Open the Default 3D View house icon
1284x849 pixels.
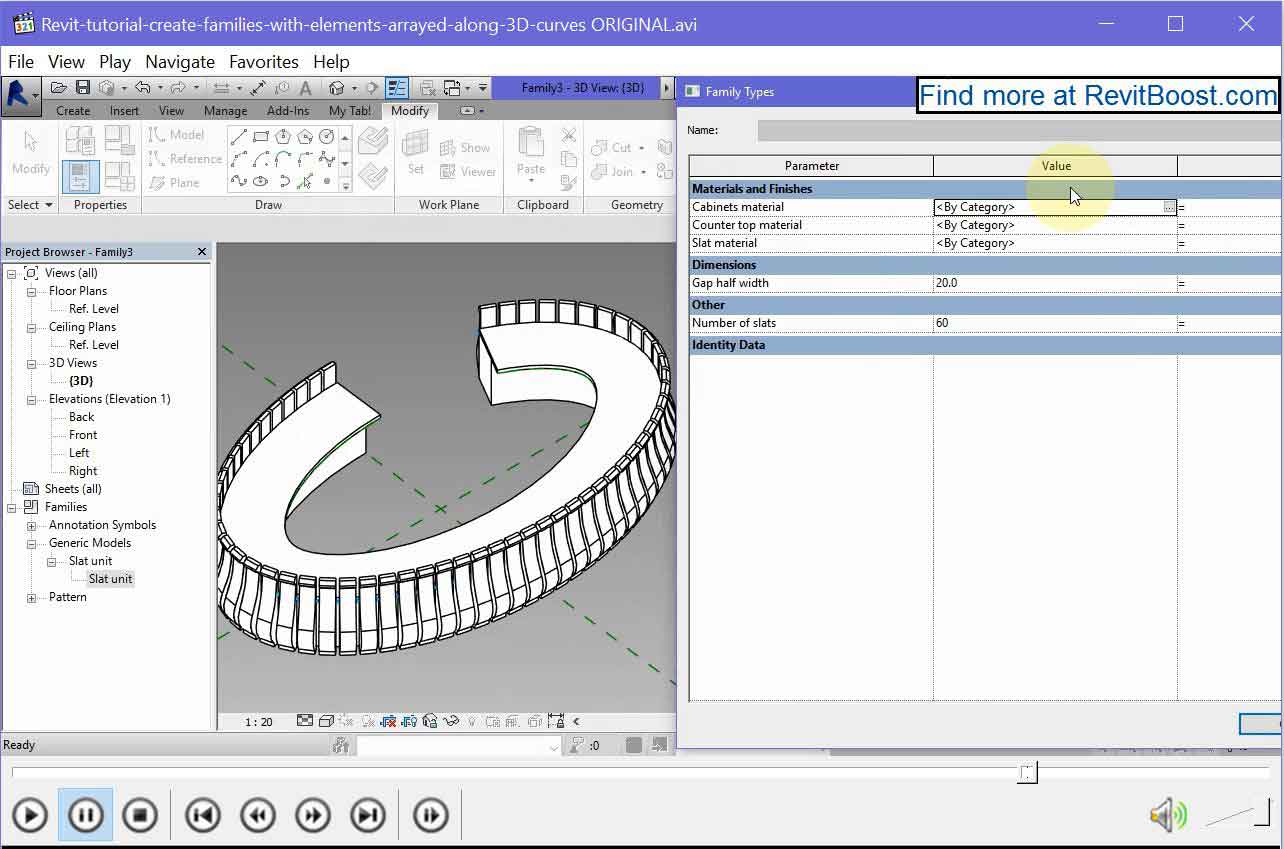(x=337, y=88)
